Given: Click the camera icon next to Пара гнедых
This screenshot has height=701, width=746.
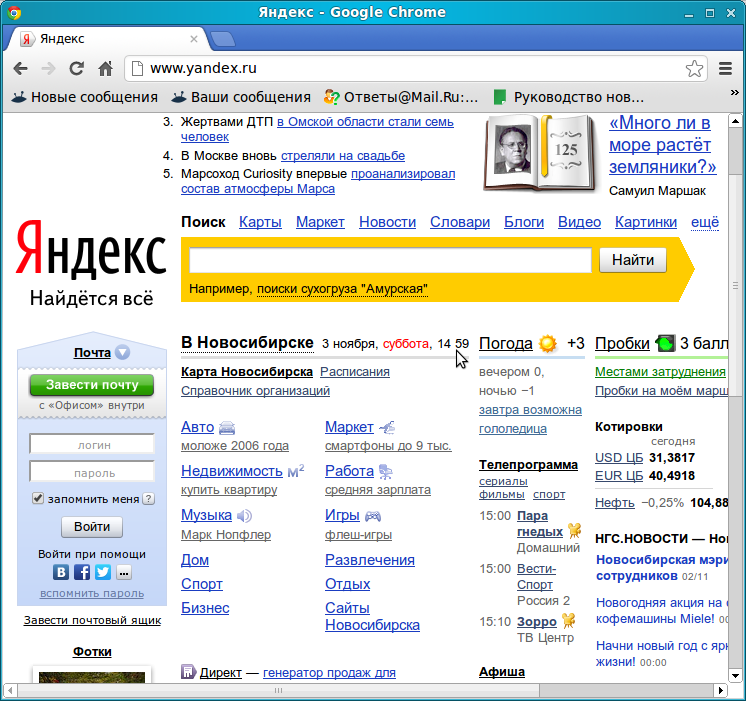Looking at the screenshot, I should point(575,530).
